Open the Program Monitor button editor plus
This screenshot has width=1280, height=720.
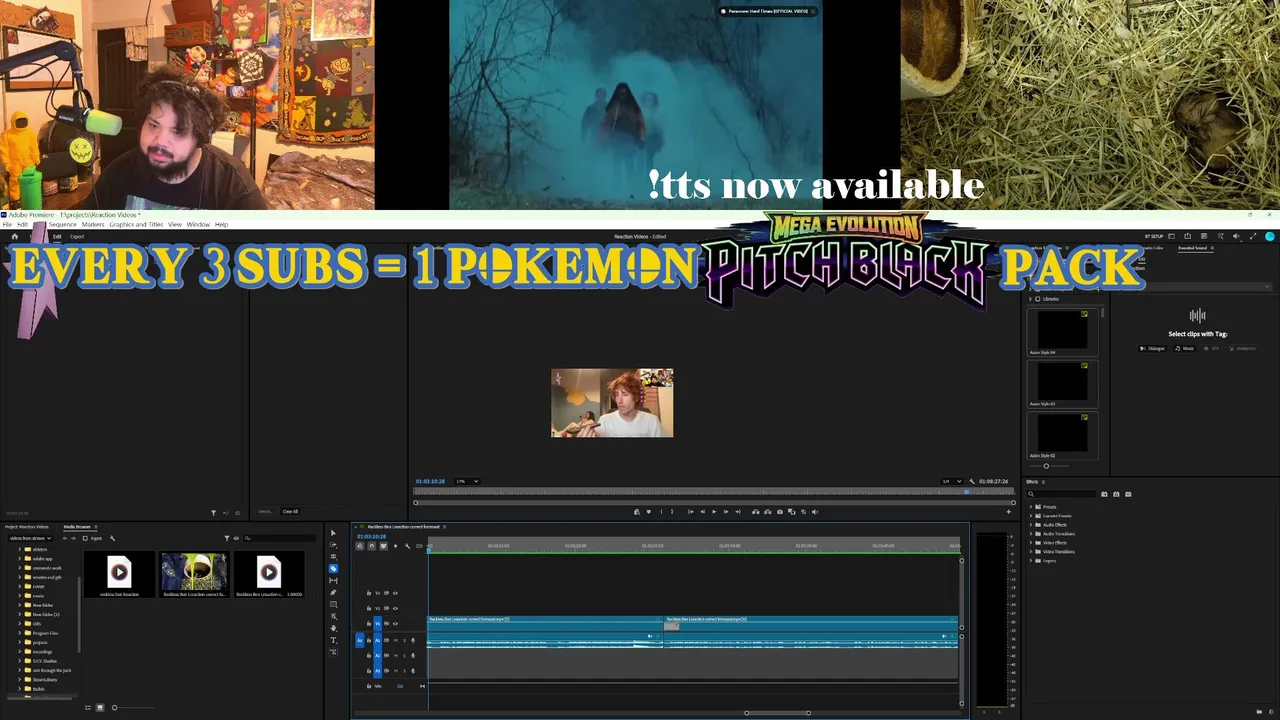pyautogui.click(x=1008, y=512)
